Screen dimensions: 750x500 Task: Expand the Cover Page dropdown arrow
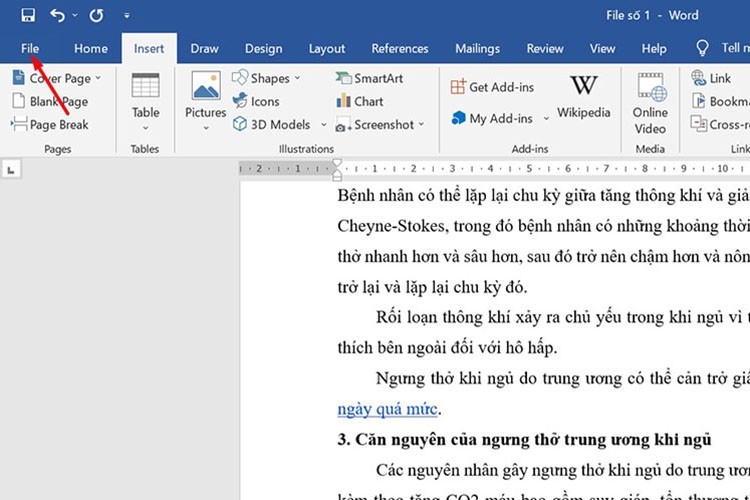click(x=98, y=78)
